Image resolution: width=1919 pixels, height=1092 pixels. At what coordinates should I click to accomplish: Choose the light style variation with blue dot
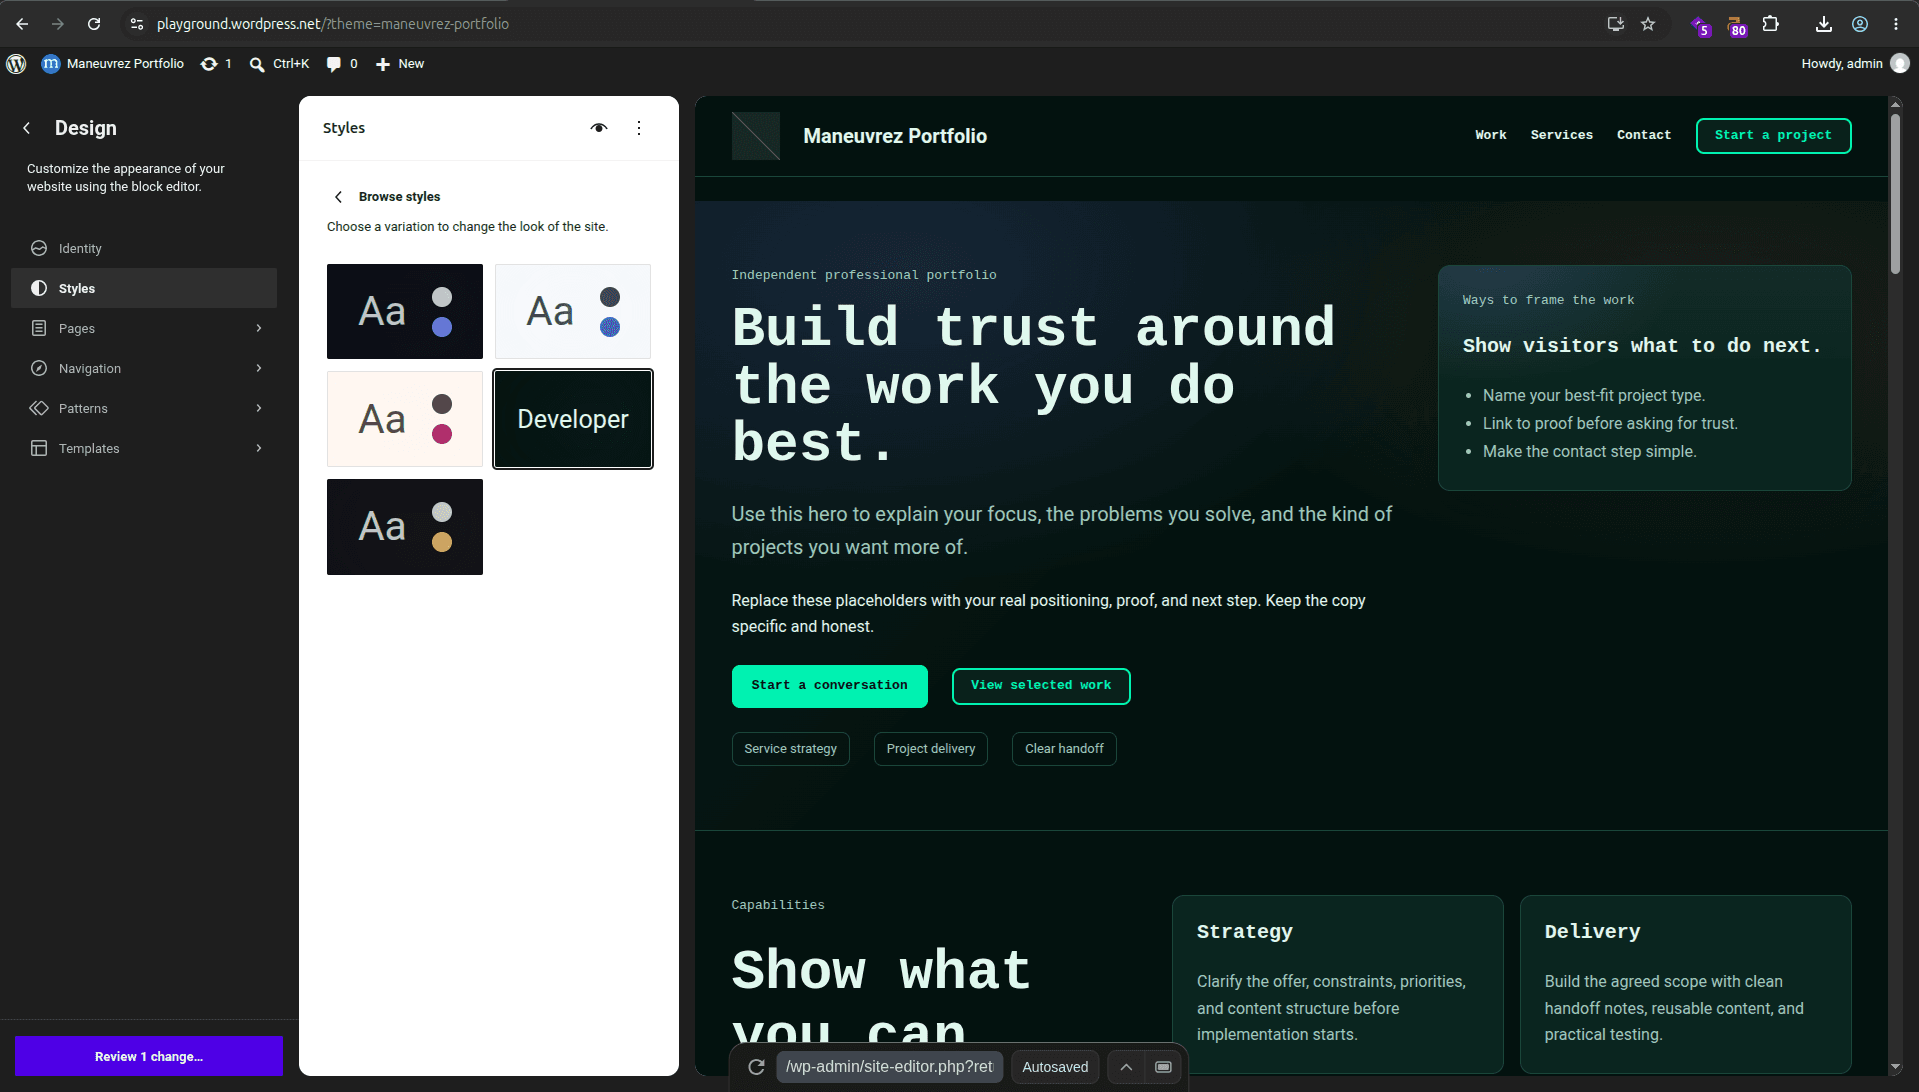(573, 311)
